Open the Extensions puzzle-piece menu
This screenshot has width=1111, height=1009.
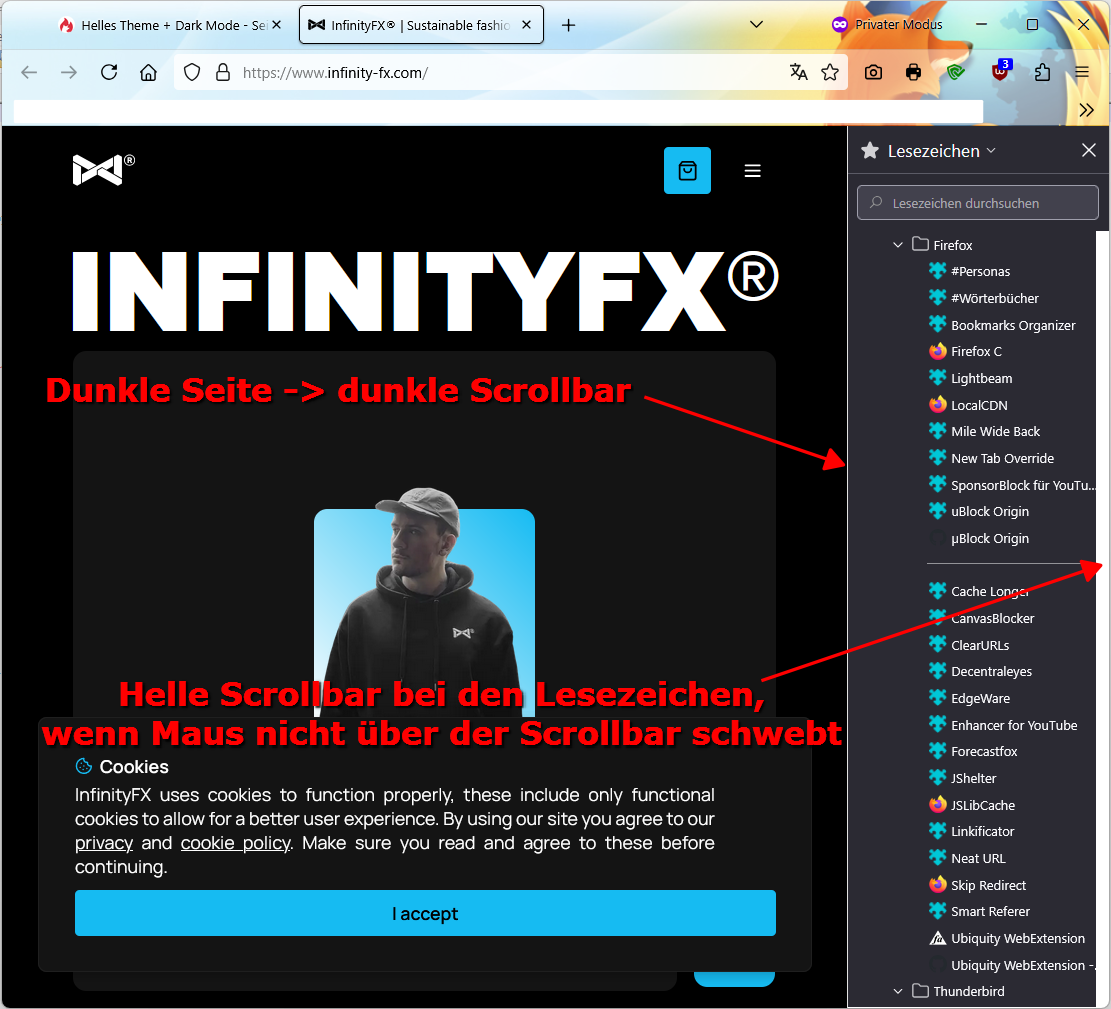point(1042,72)
